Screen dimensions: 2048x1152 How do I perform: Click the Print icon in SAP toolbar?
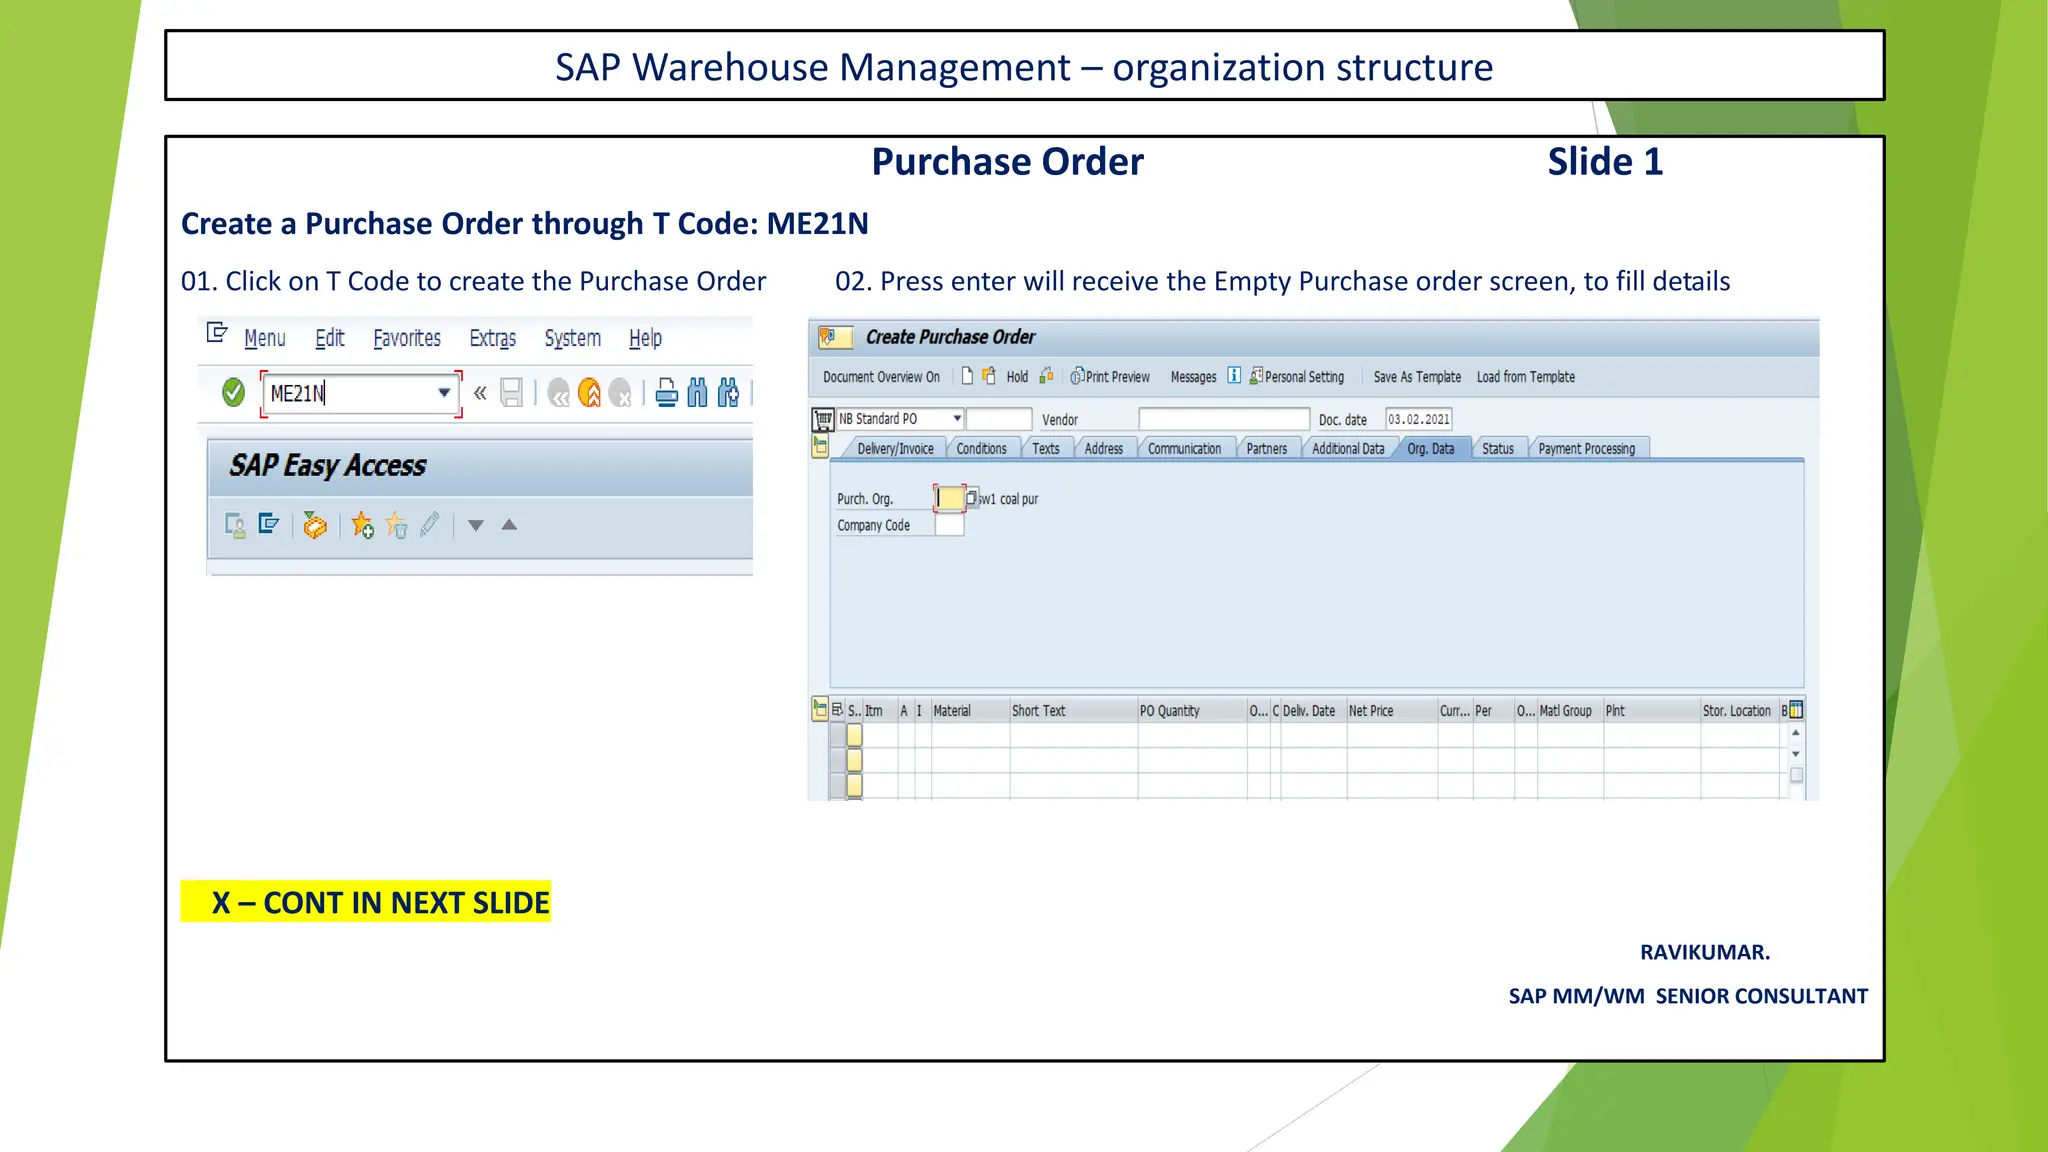(667, 393)
